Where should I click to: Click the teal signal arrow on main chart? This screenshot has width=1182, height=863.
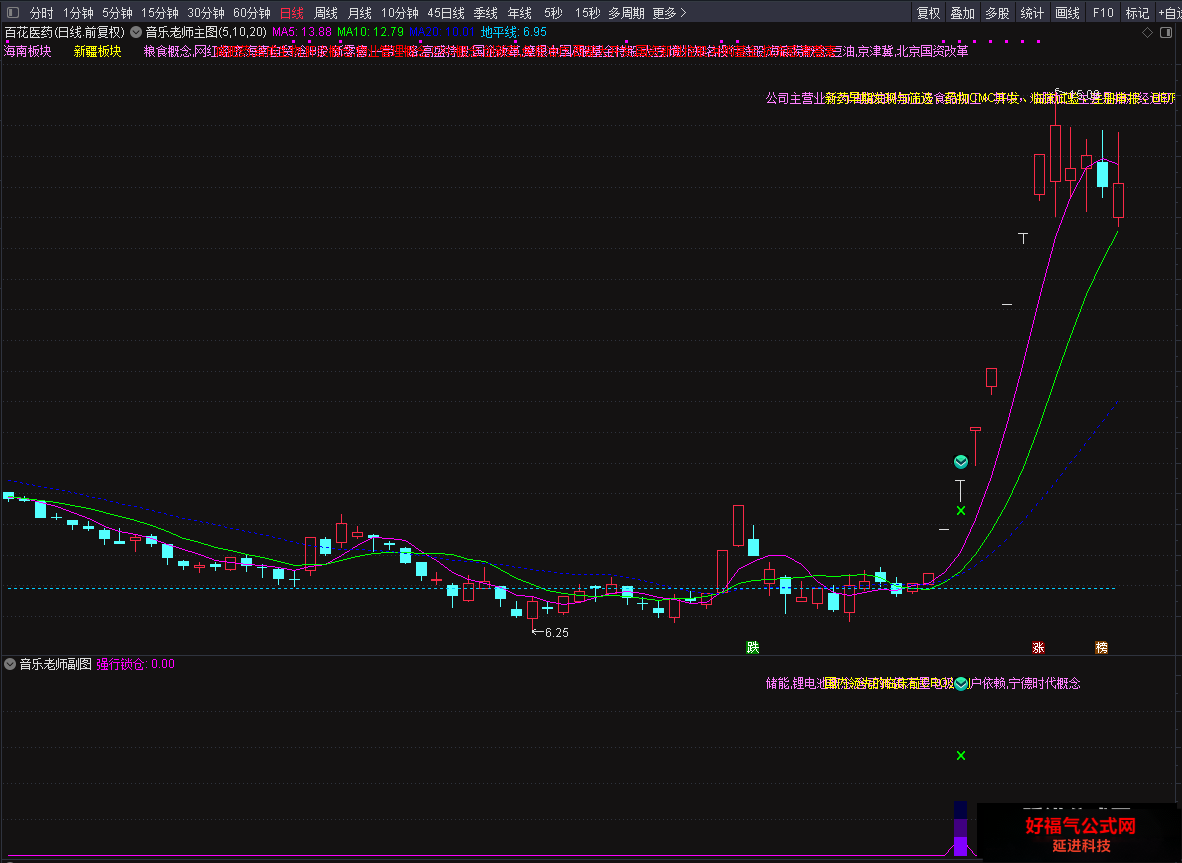[x=960, y=461]
